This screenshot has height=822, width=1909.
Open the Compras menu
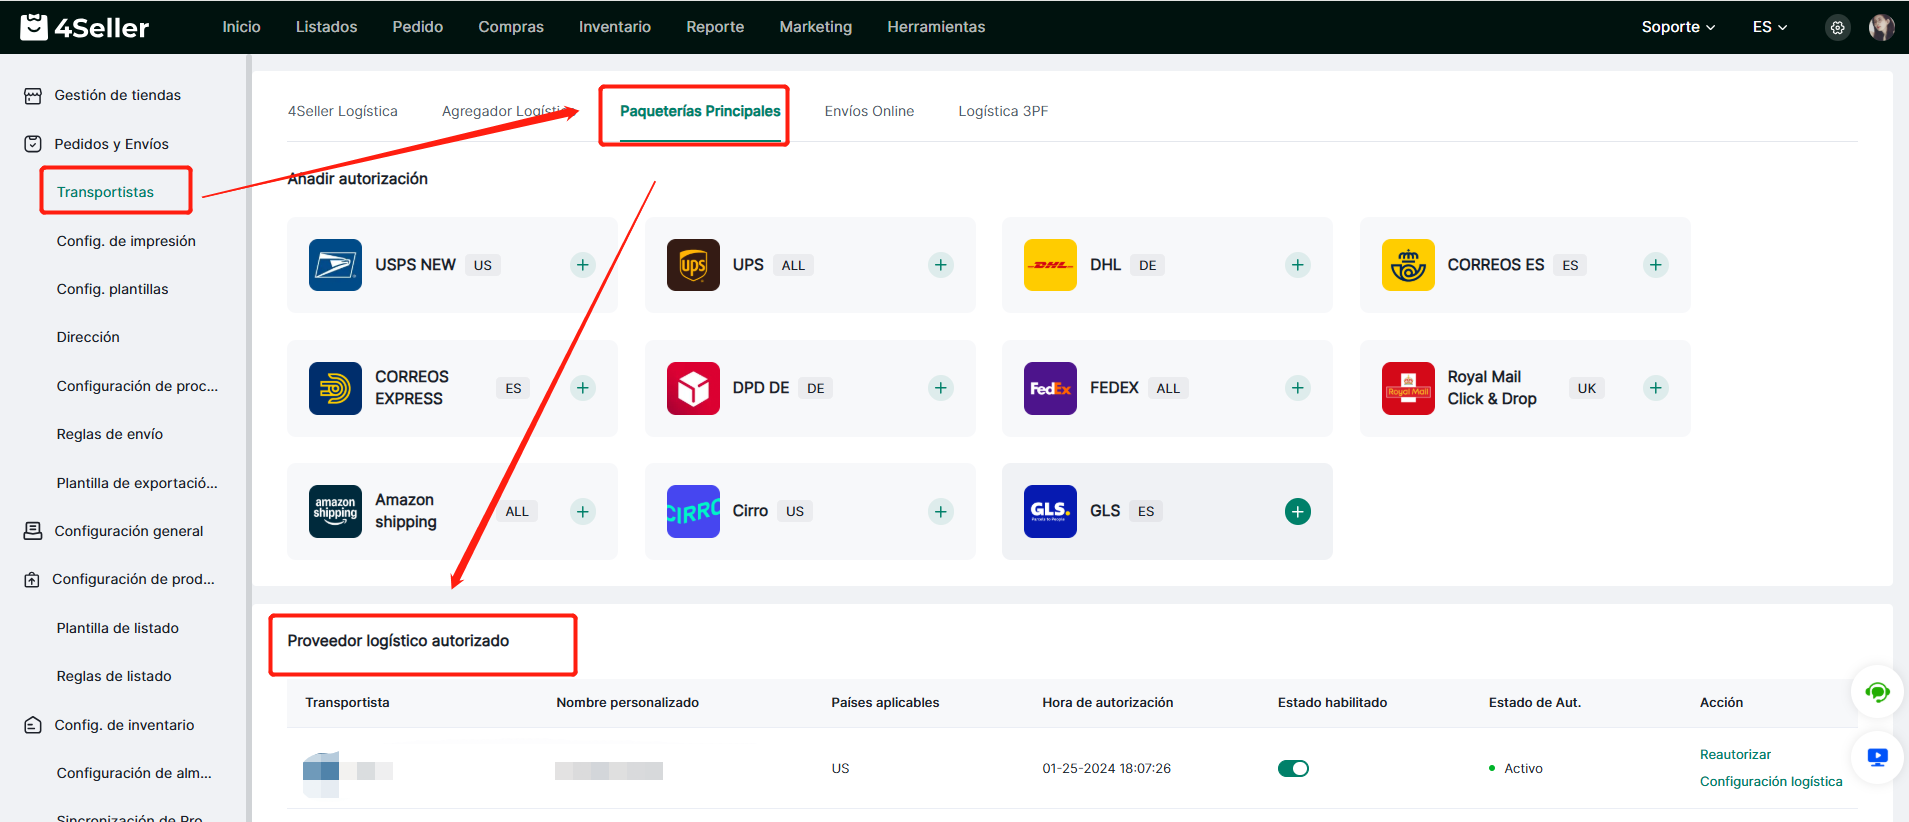(511, 27)
